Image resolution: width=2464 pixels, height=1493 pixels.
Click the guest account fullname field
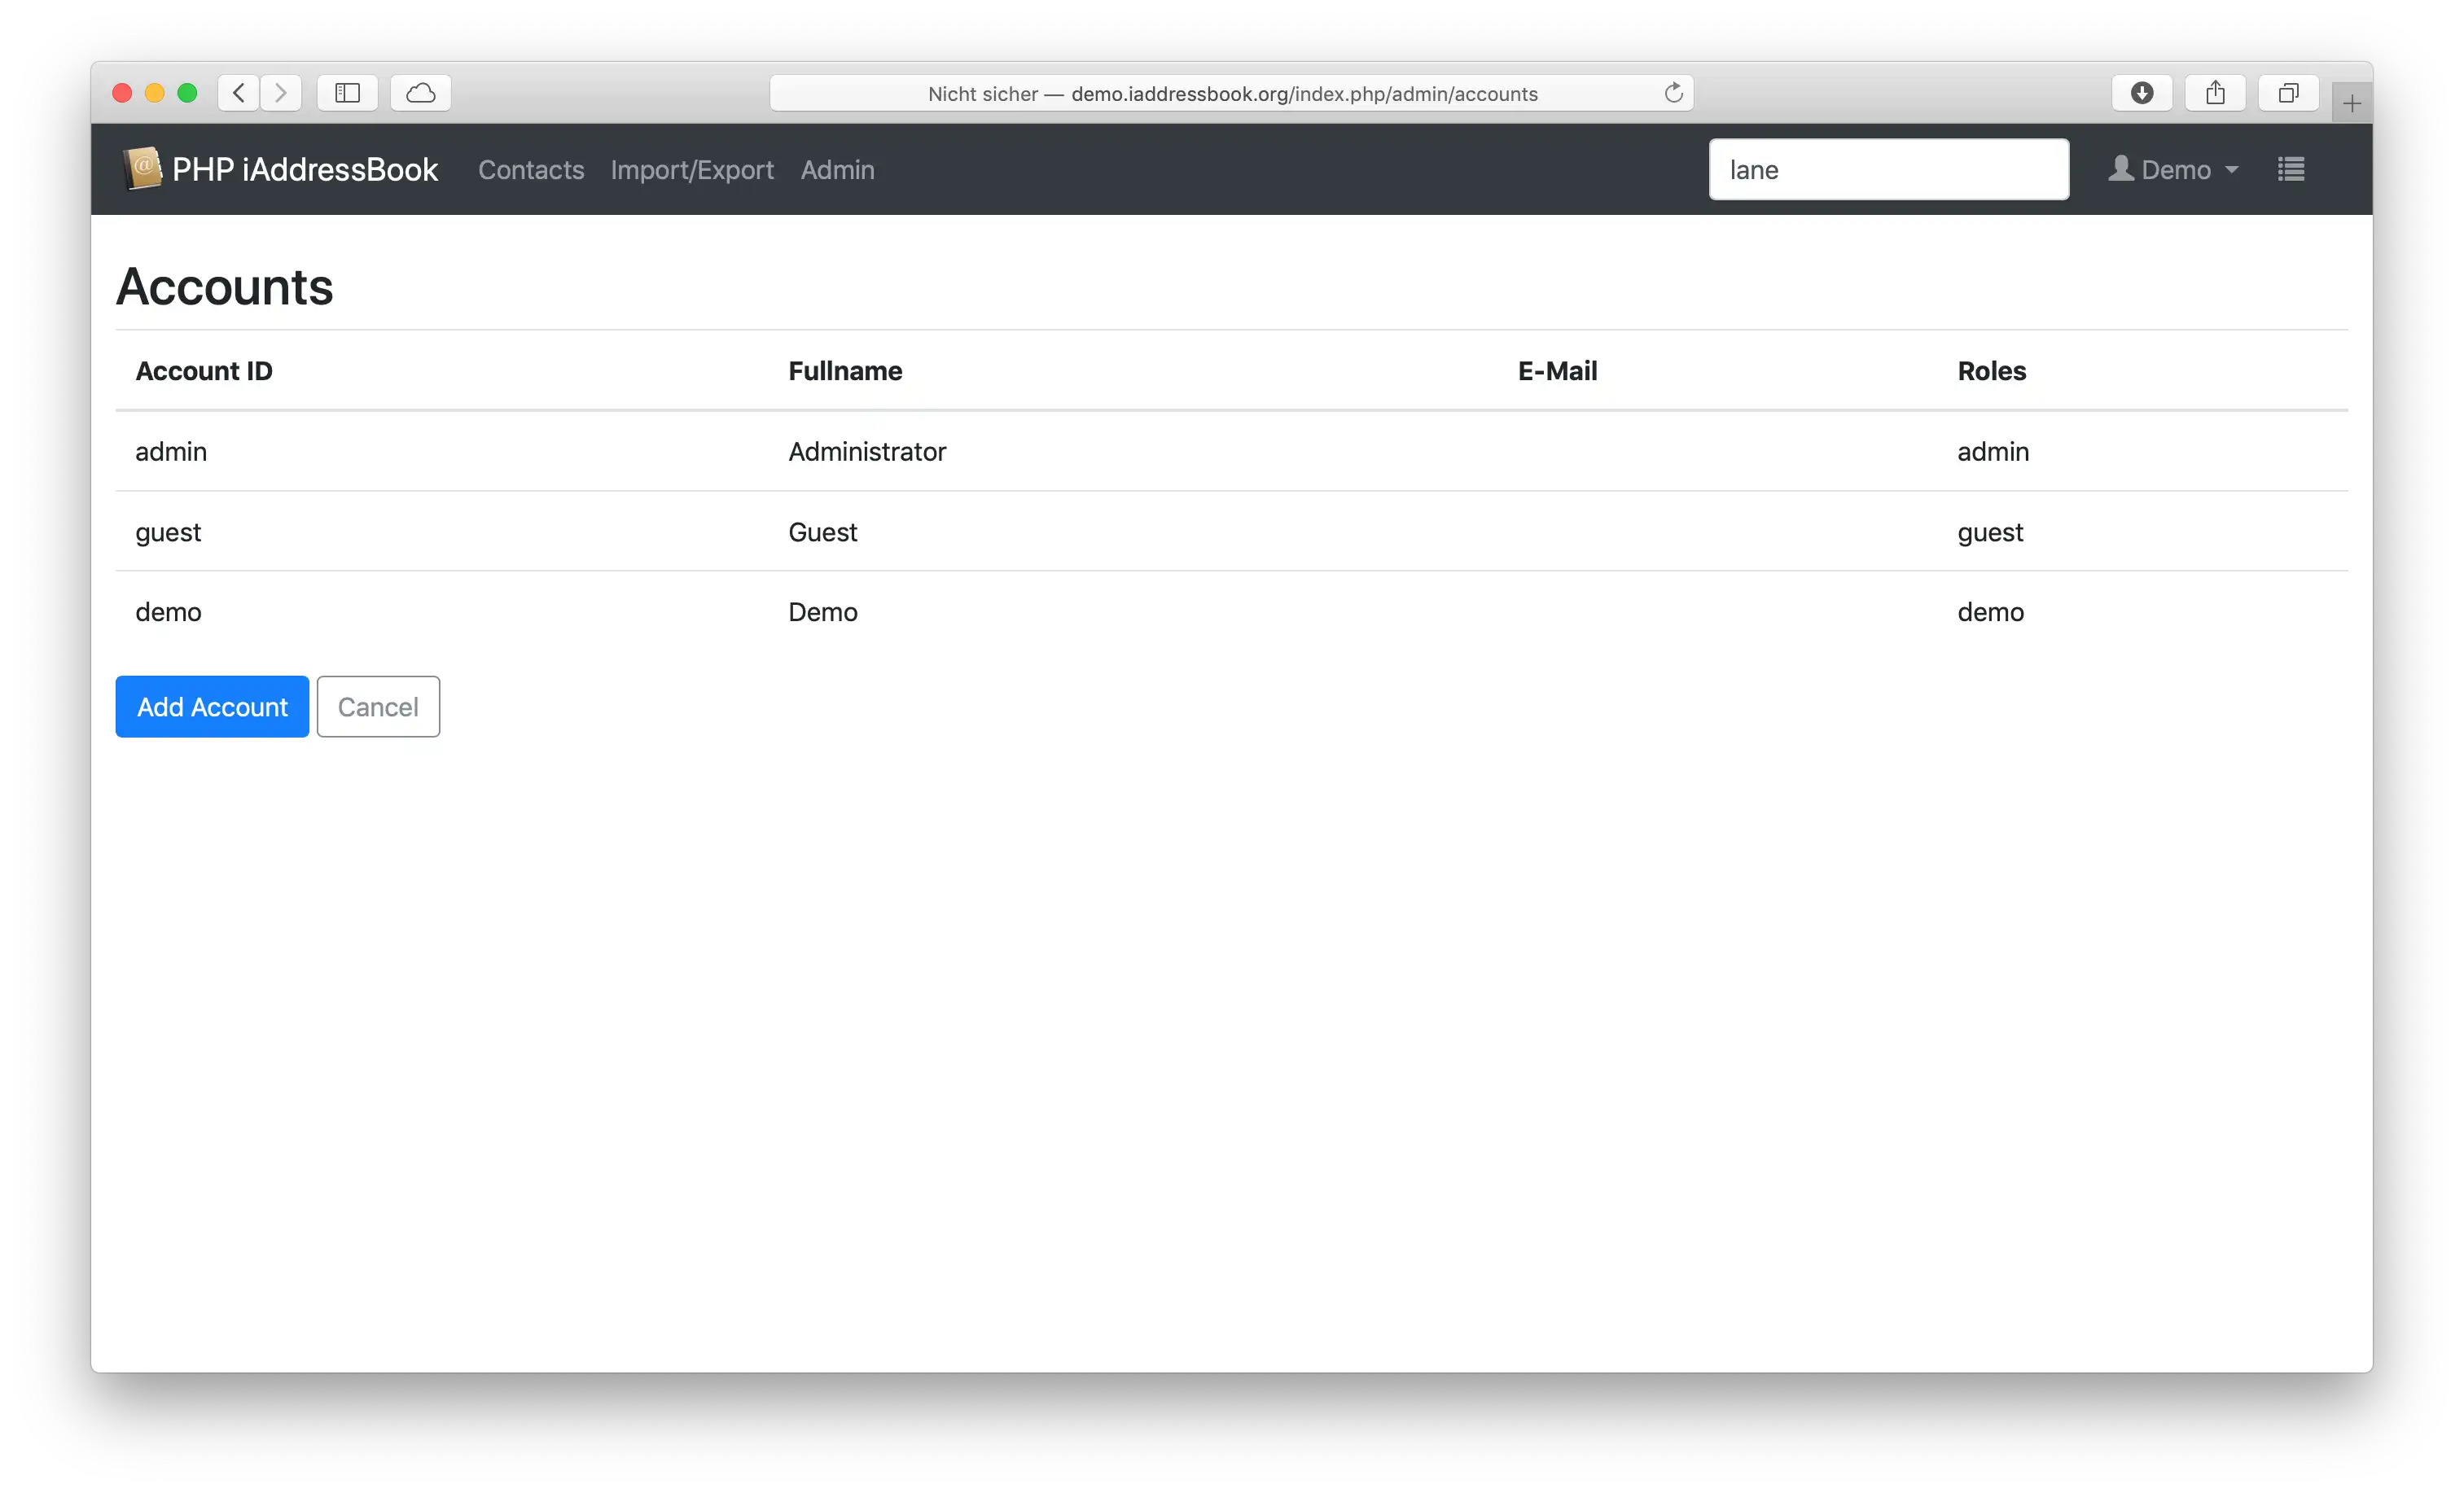824,531
